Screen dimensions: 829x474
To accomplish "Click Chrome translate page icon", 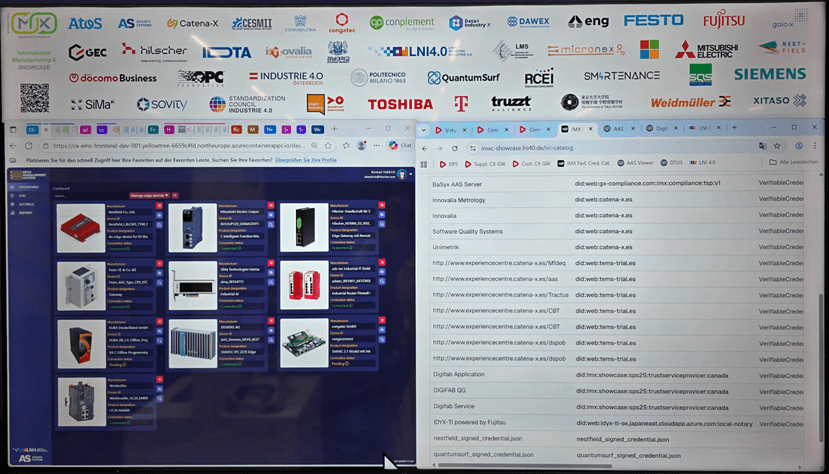I will pos(762,146).
